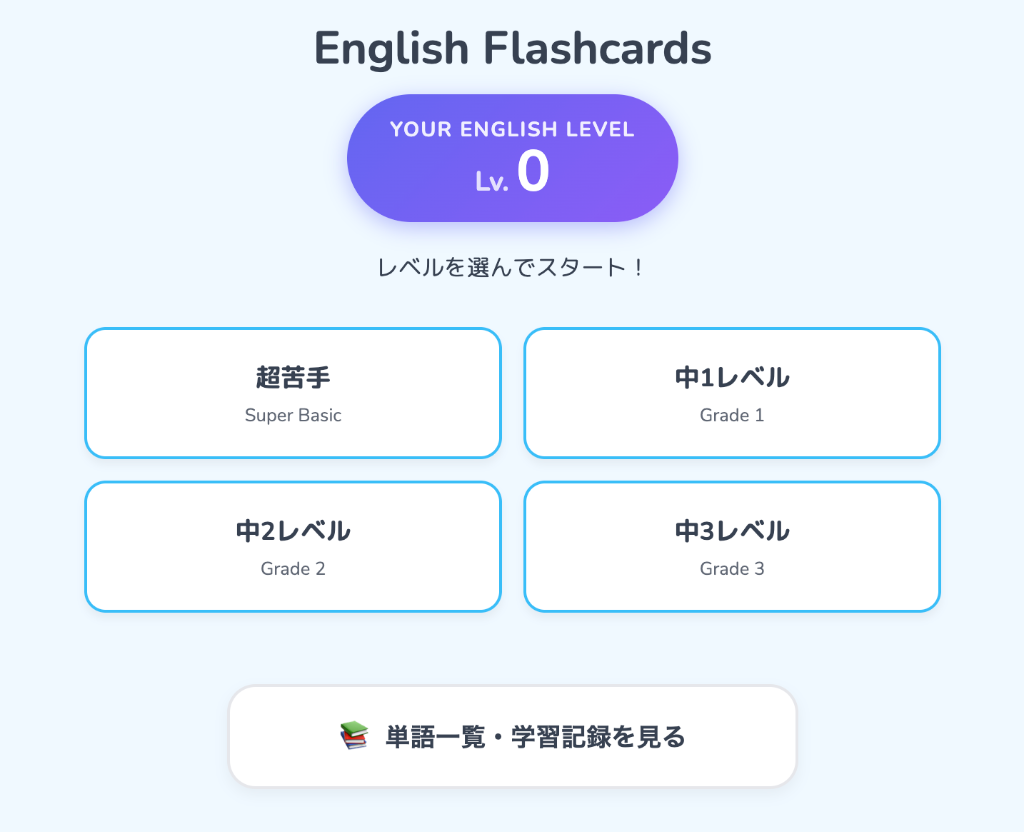
Task: Click the purple YOUR ENGLISH LEVEL badge
Action: (512, 157)
